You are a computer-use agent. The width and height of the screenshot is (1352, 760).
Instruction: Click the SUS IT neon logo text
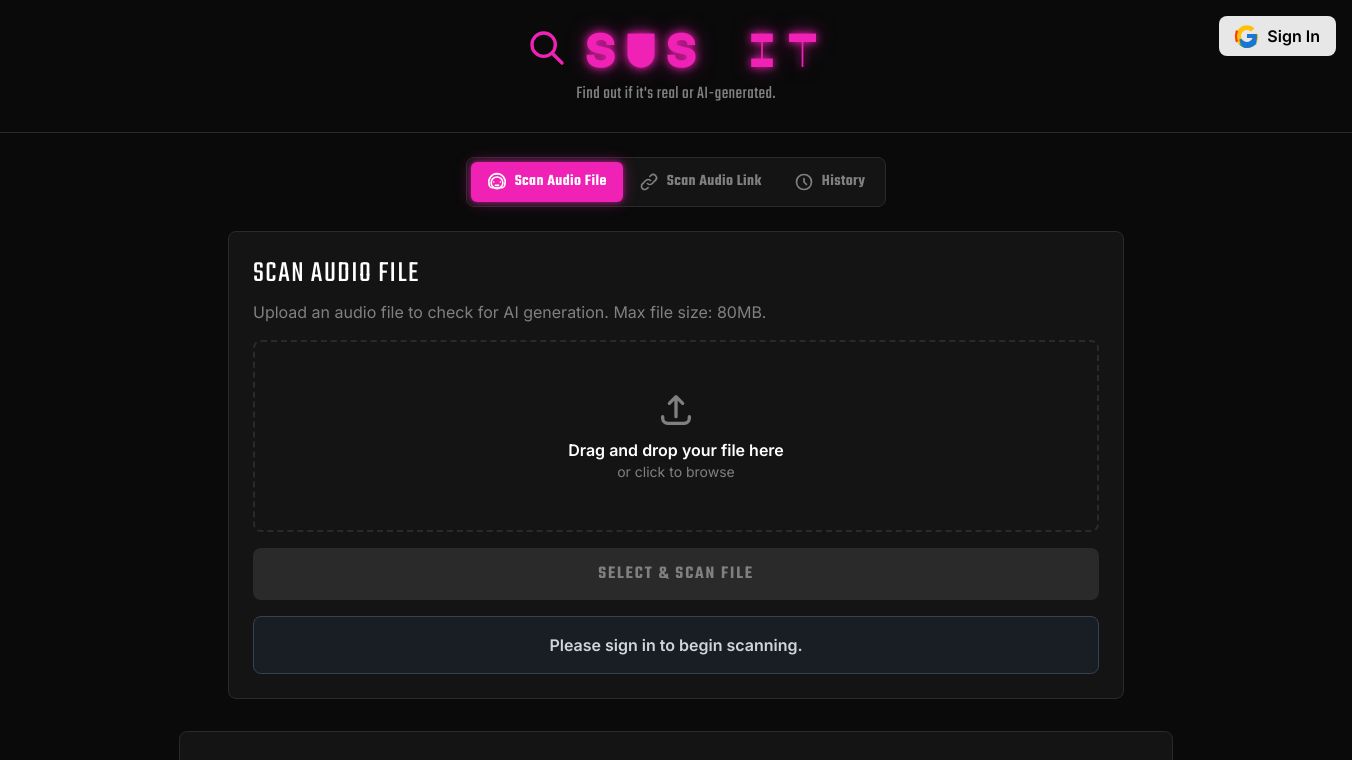(701, 50)
